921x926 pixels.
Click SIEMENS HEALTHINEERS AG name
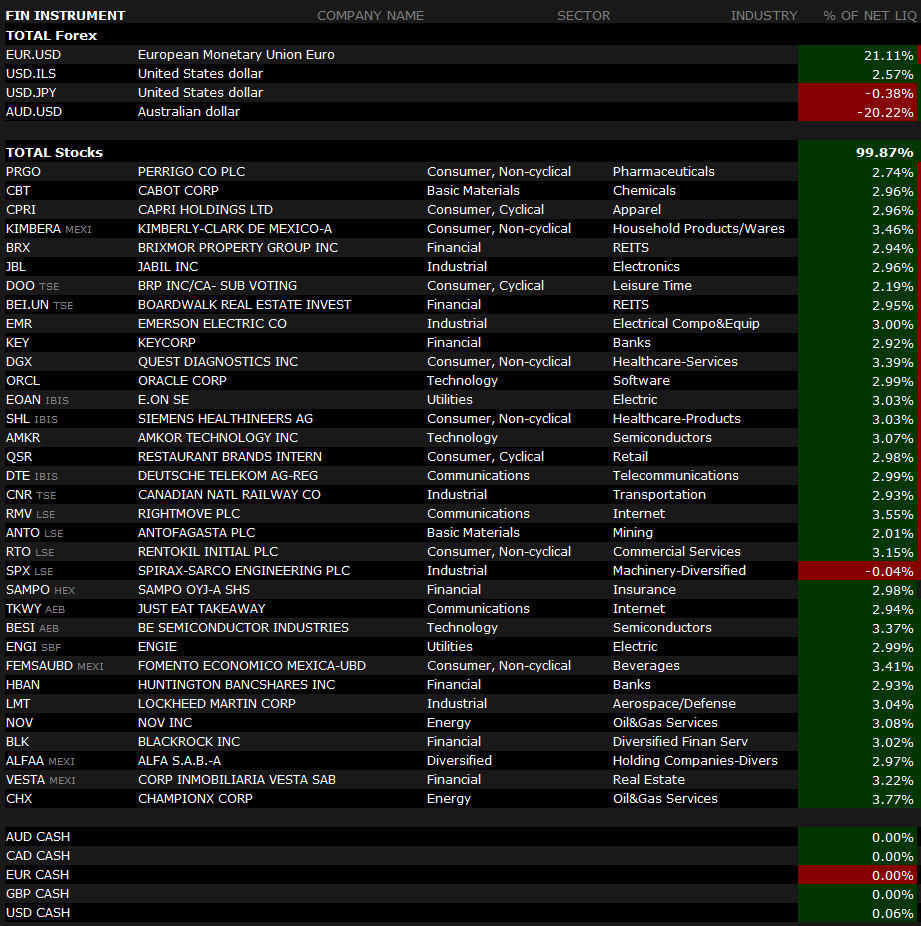point(225,419)
